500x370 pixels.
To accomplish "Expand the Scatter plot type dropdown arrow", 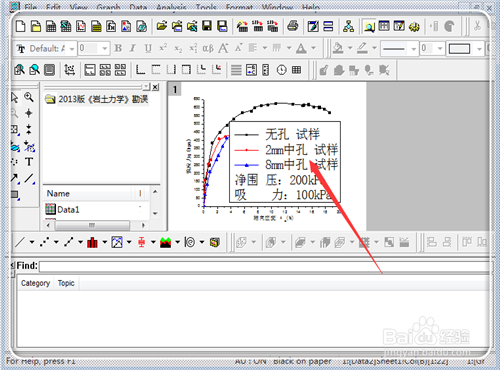I will (x=56, y=242).
